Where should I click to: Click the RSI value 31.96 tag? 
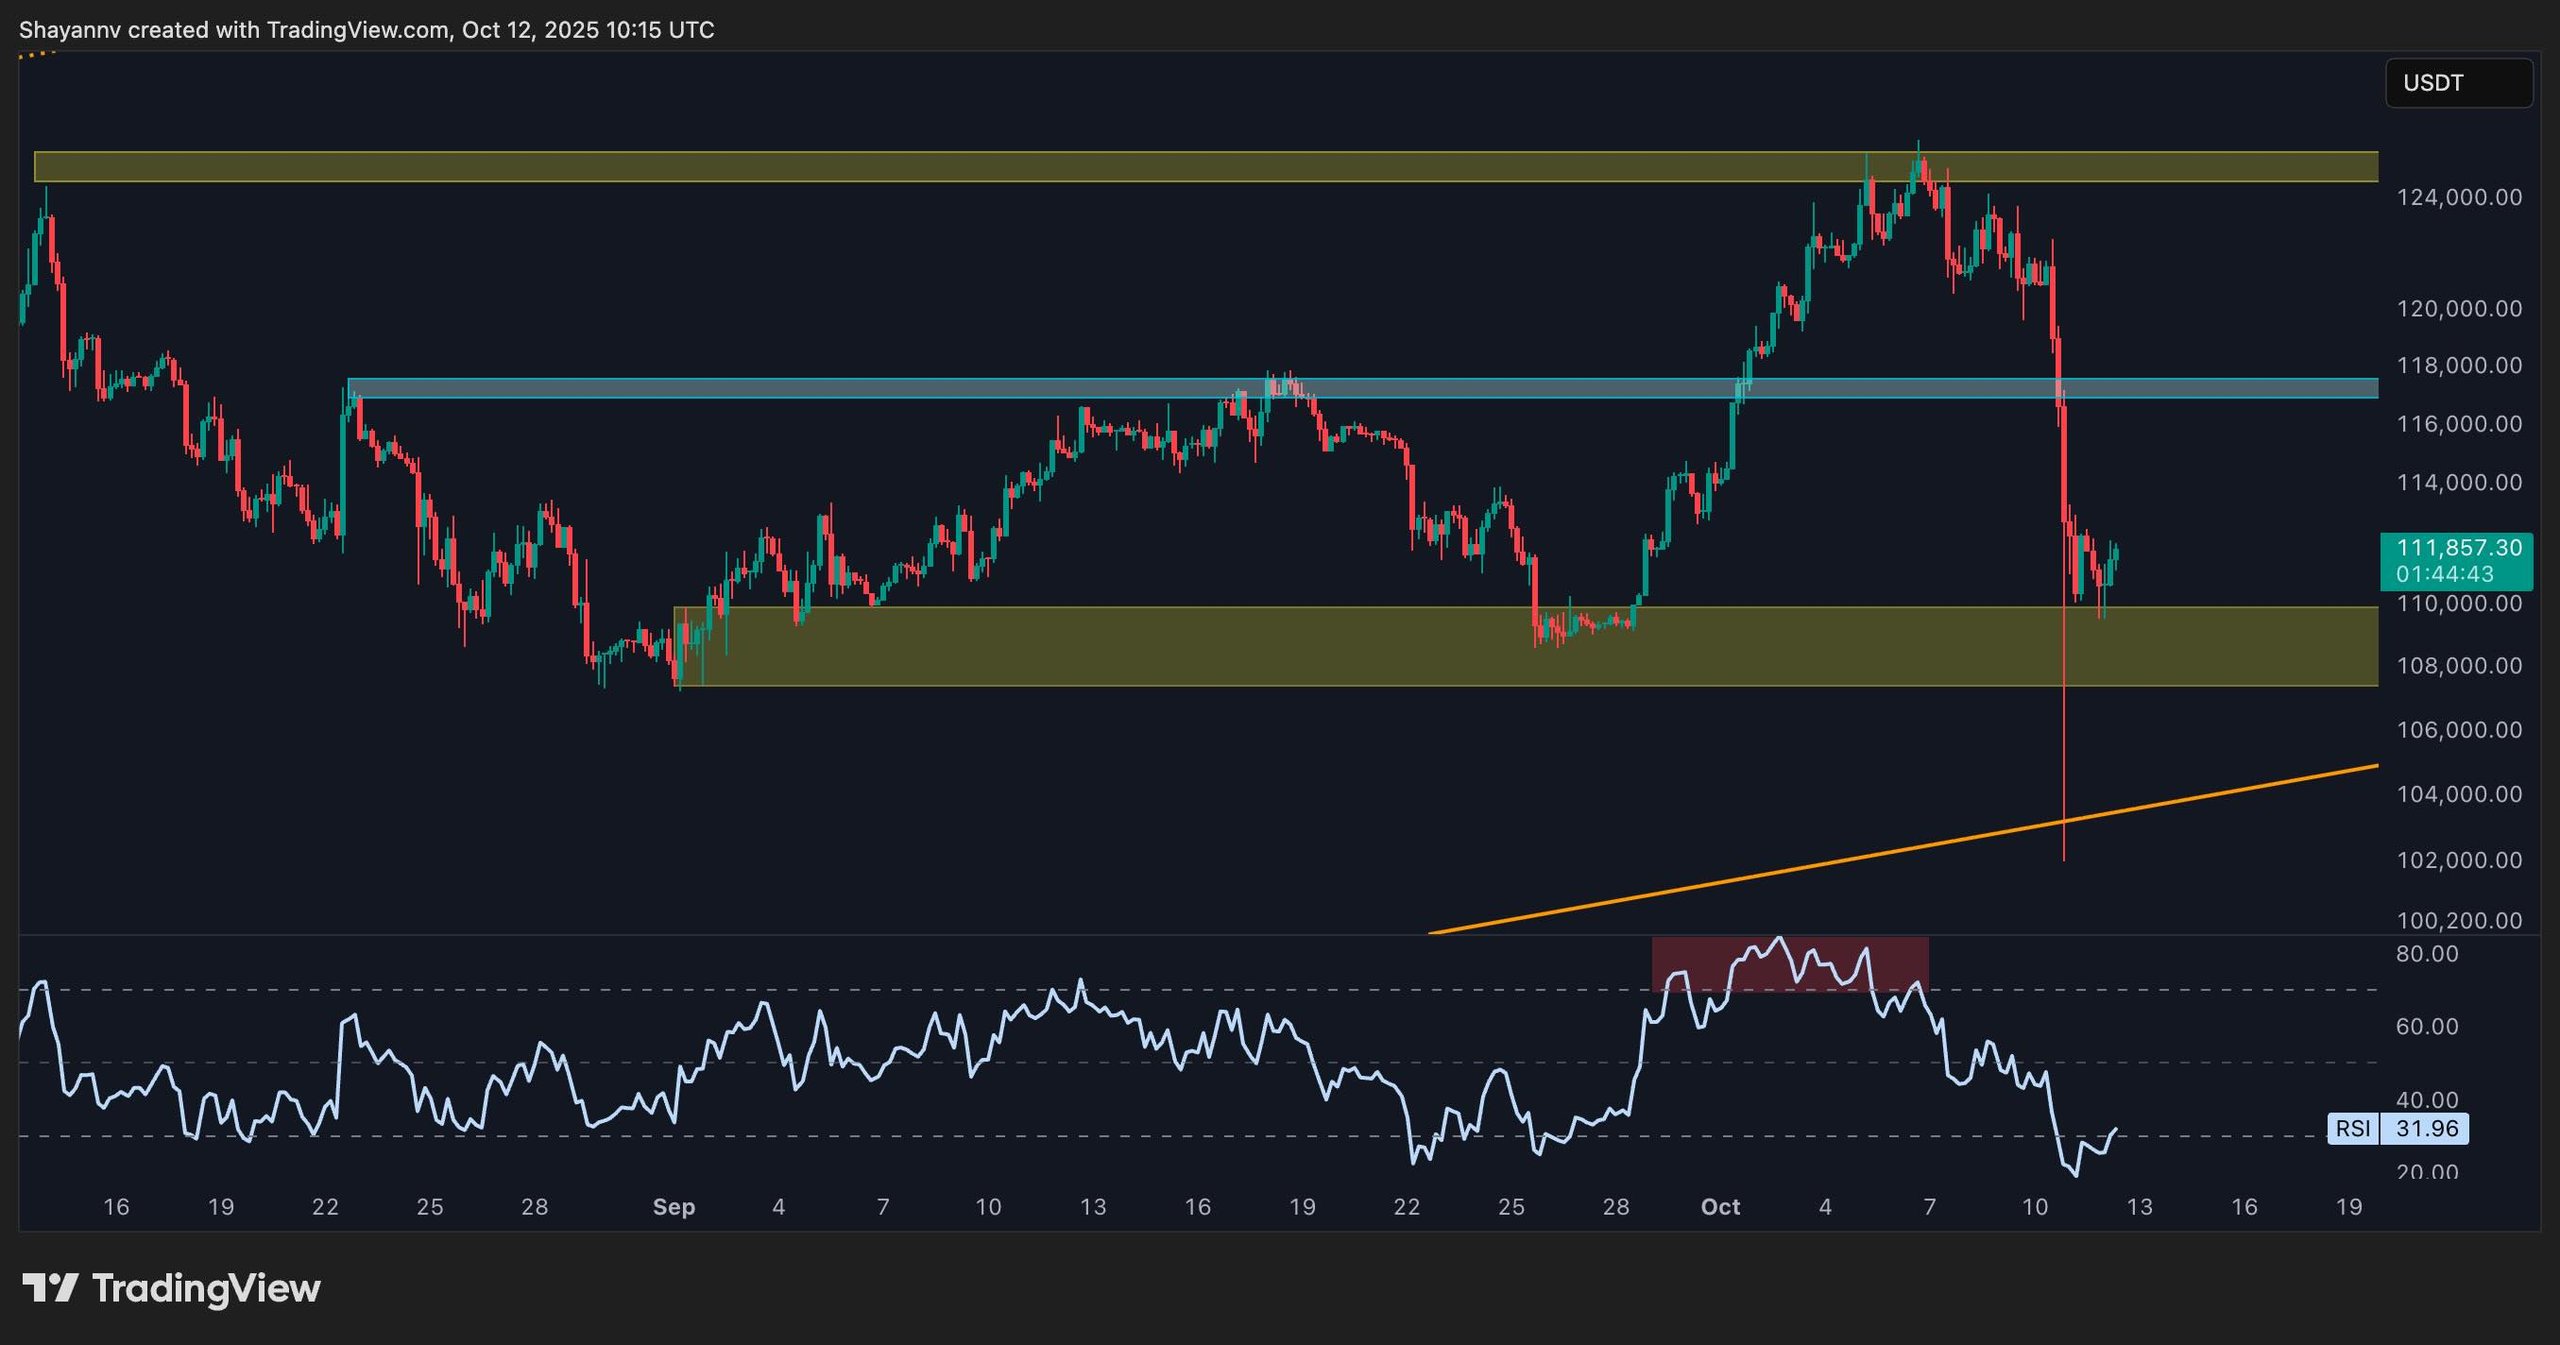click(2426, 1129)
